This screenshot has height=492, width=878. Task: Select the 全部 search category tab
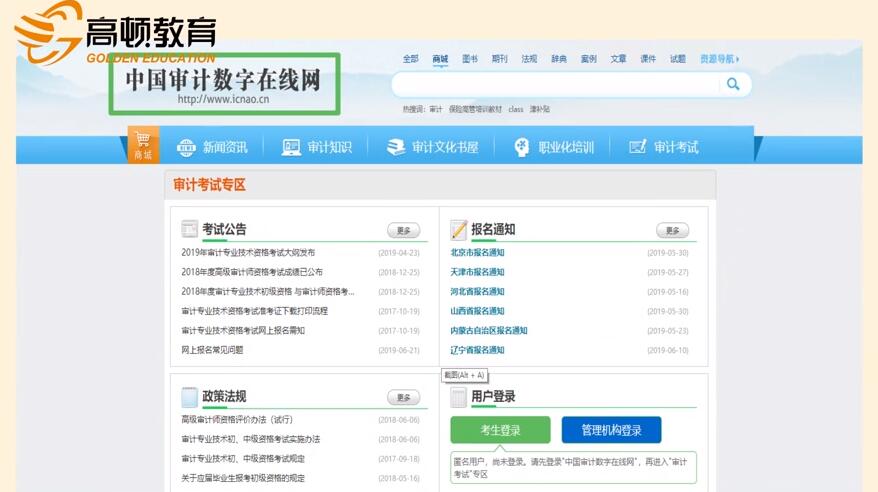tap(410, 59)
